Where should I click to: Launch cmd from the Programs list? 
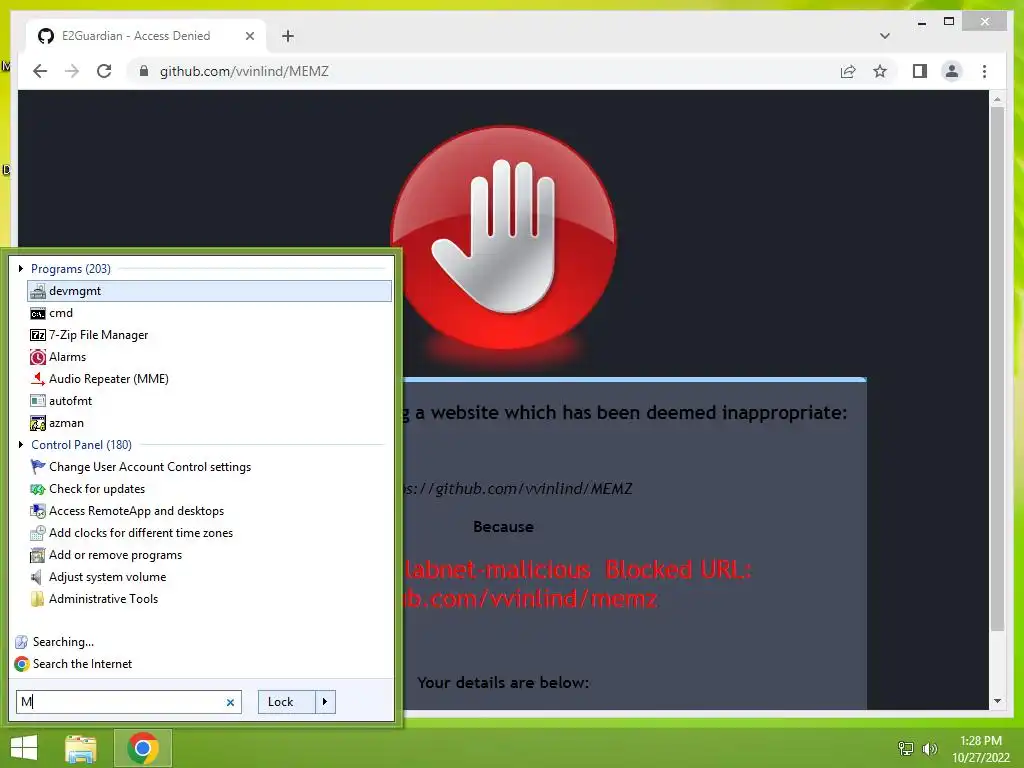coord(209,313)
